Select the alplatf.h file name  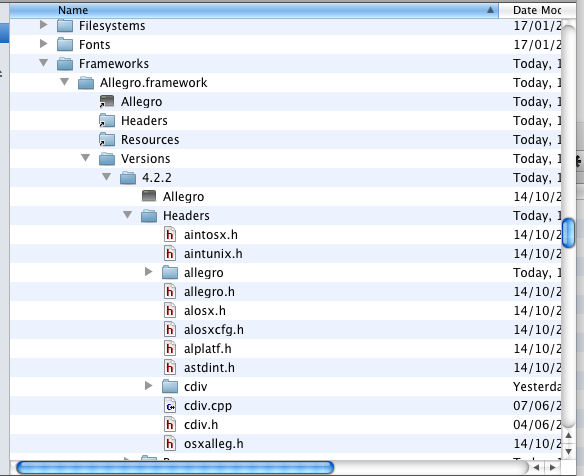207,349
